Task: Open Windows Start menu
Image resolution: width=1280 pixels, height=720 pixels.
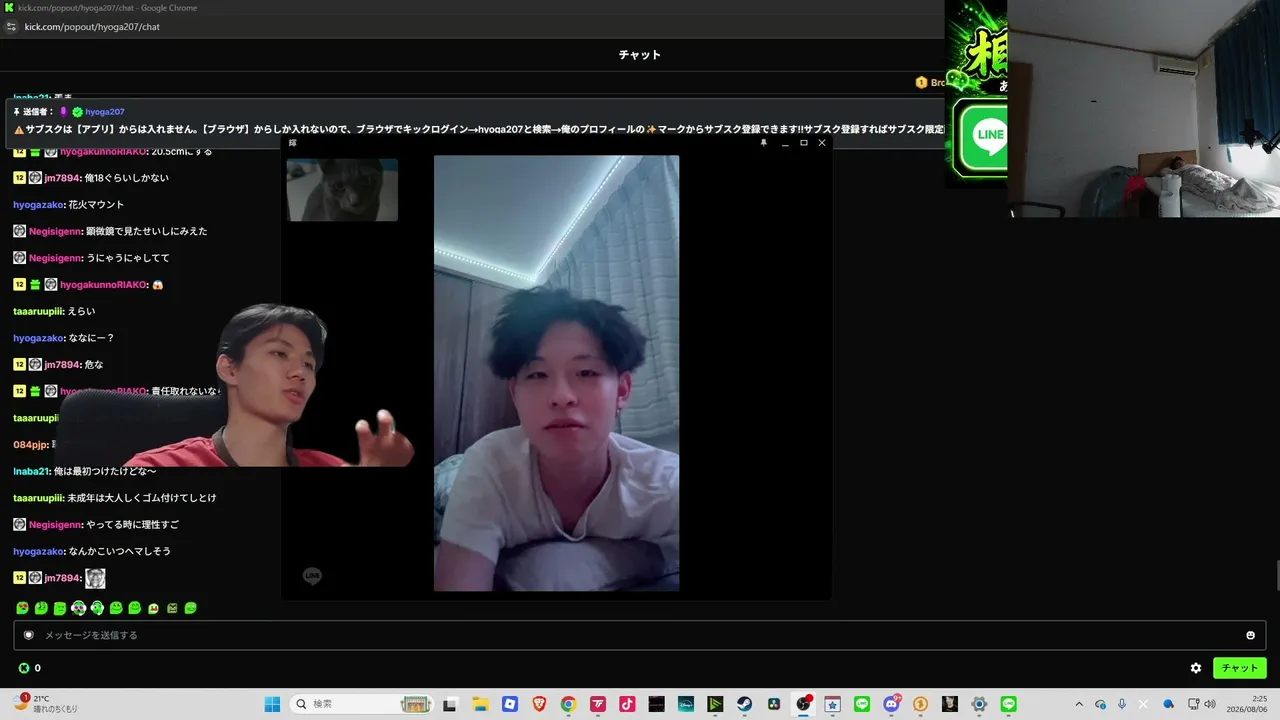Action: point(272,704)
